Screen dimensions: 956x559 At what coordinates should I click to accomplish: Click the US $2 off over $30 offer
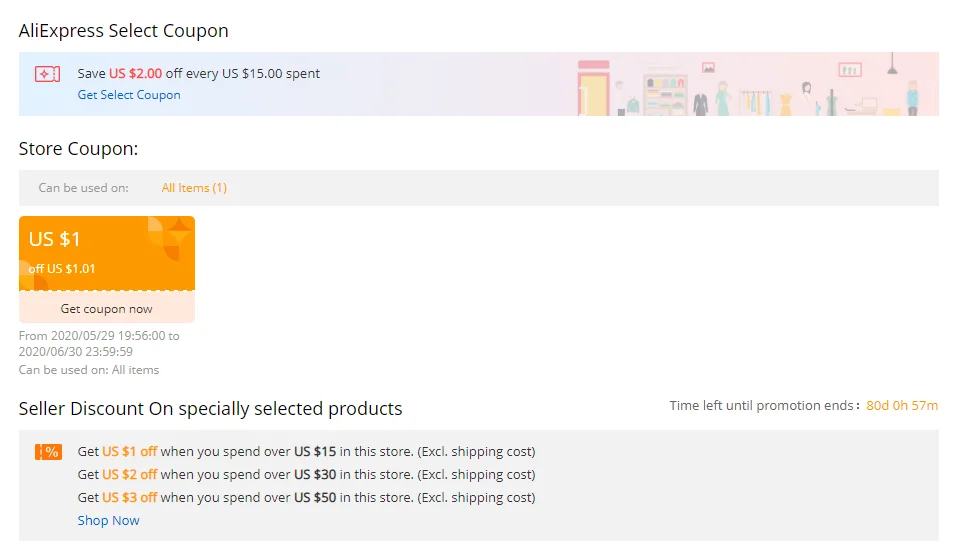[306, 474]
